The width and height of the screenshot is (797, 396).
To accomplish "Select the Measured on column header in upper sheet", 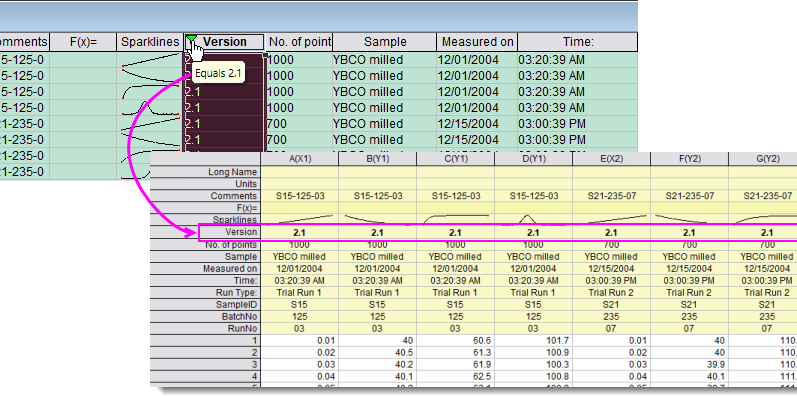I will (x=477, y=42).
